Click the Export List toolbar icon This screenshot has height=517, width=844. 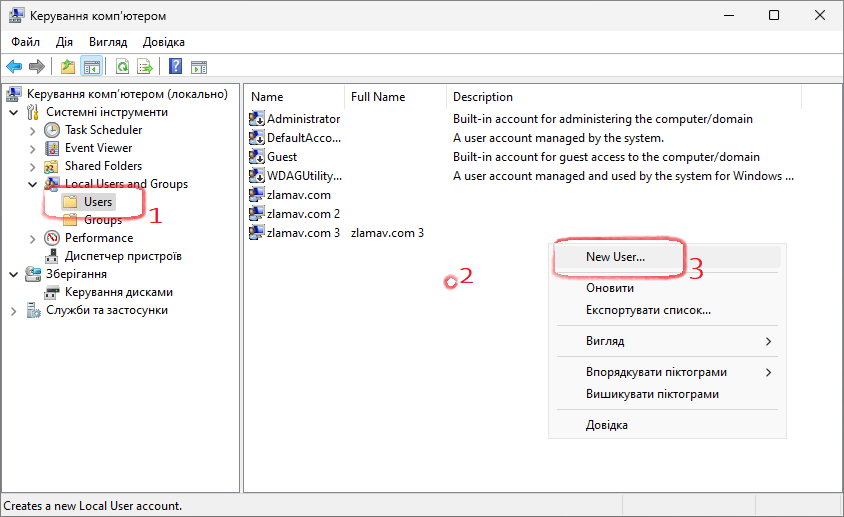tap(145, 67)
